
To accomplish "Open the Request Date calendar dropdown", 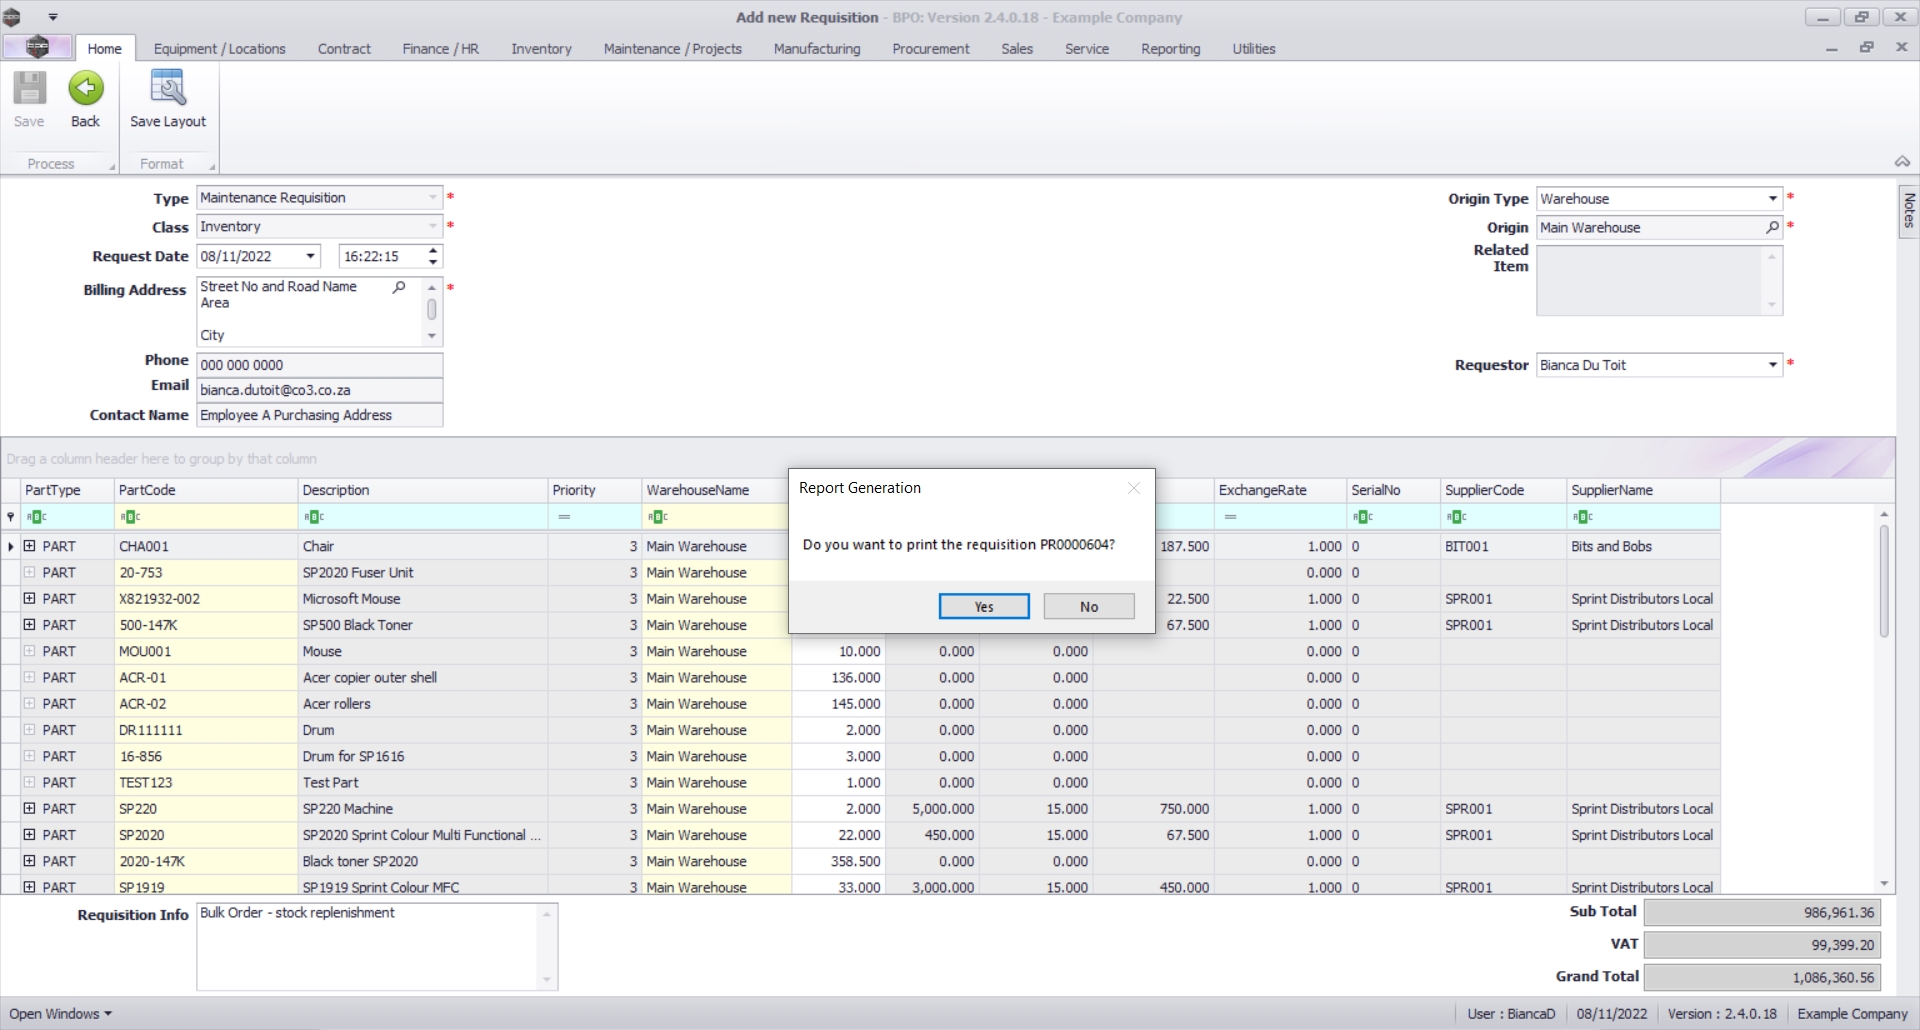I will tap(310, 257).
